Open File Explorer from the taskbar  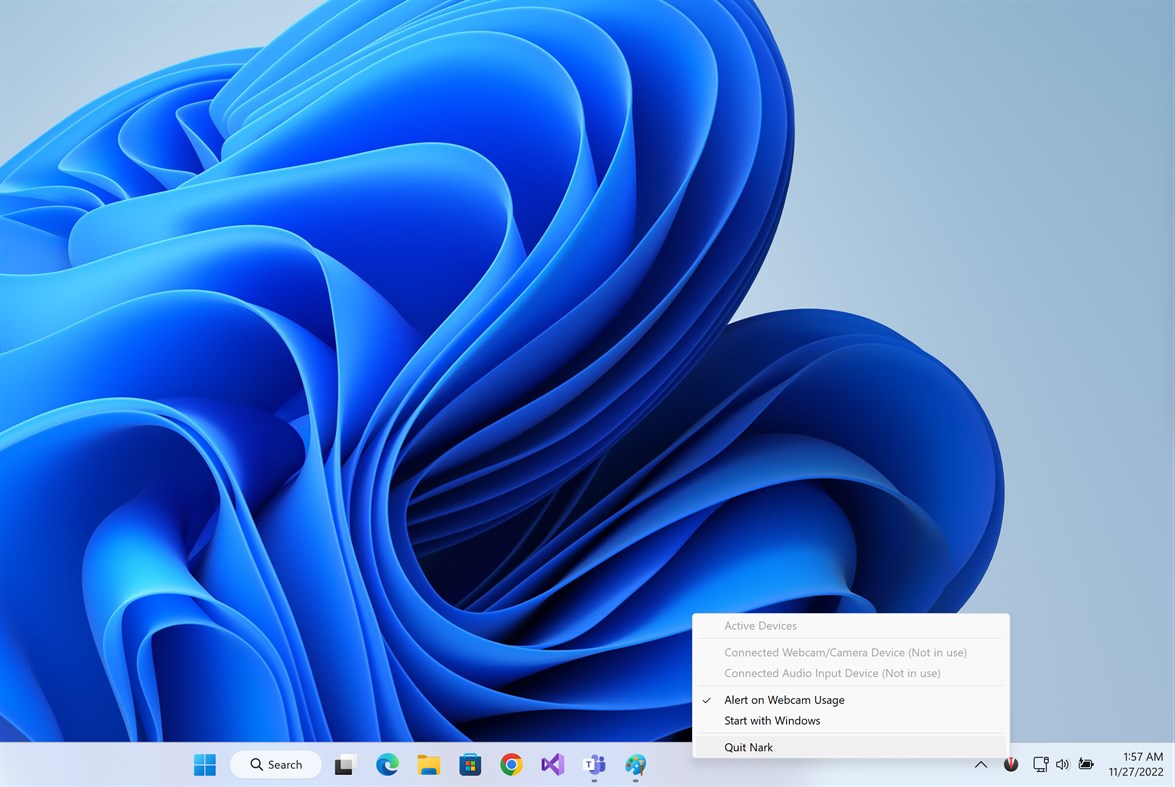pyautogui.click(x=428, y=765)
